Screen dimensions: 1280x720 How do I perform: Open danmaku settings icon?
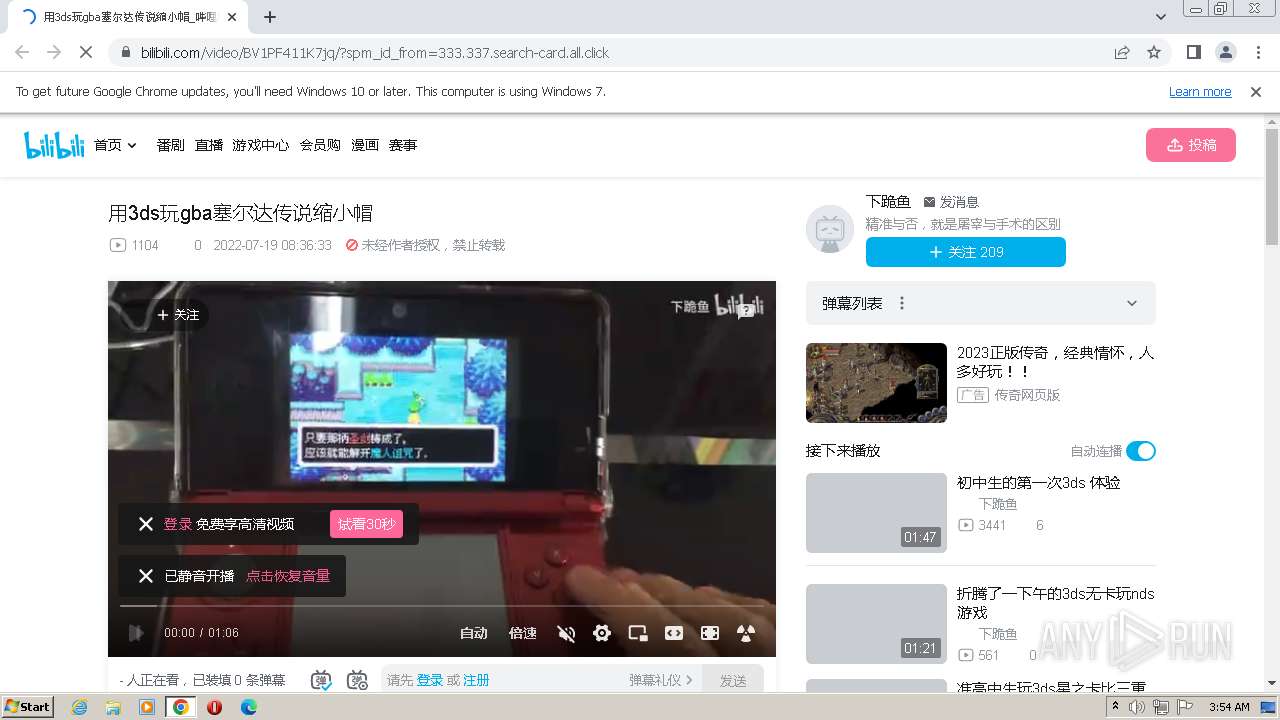(357, 680)
